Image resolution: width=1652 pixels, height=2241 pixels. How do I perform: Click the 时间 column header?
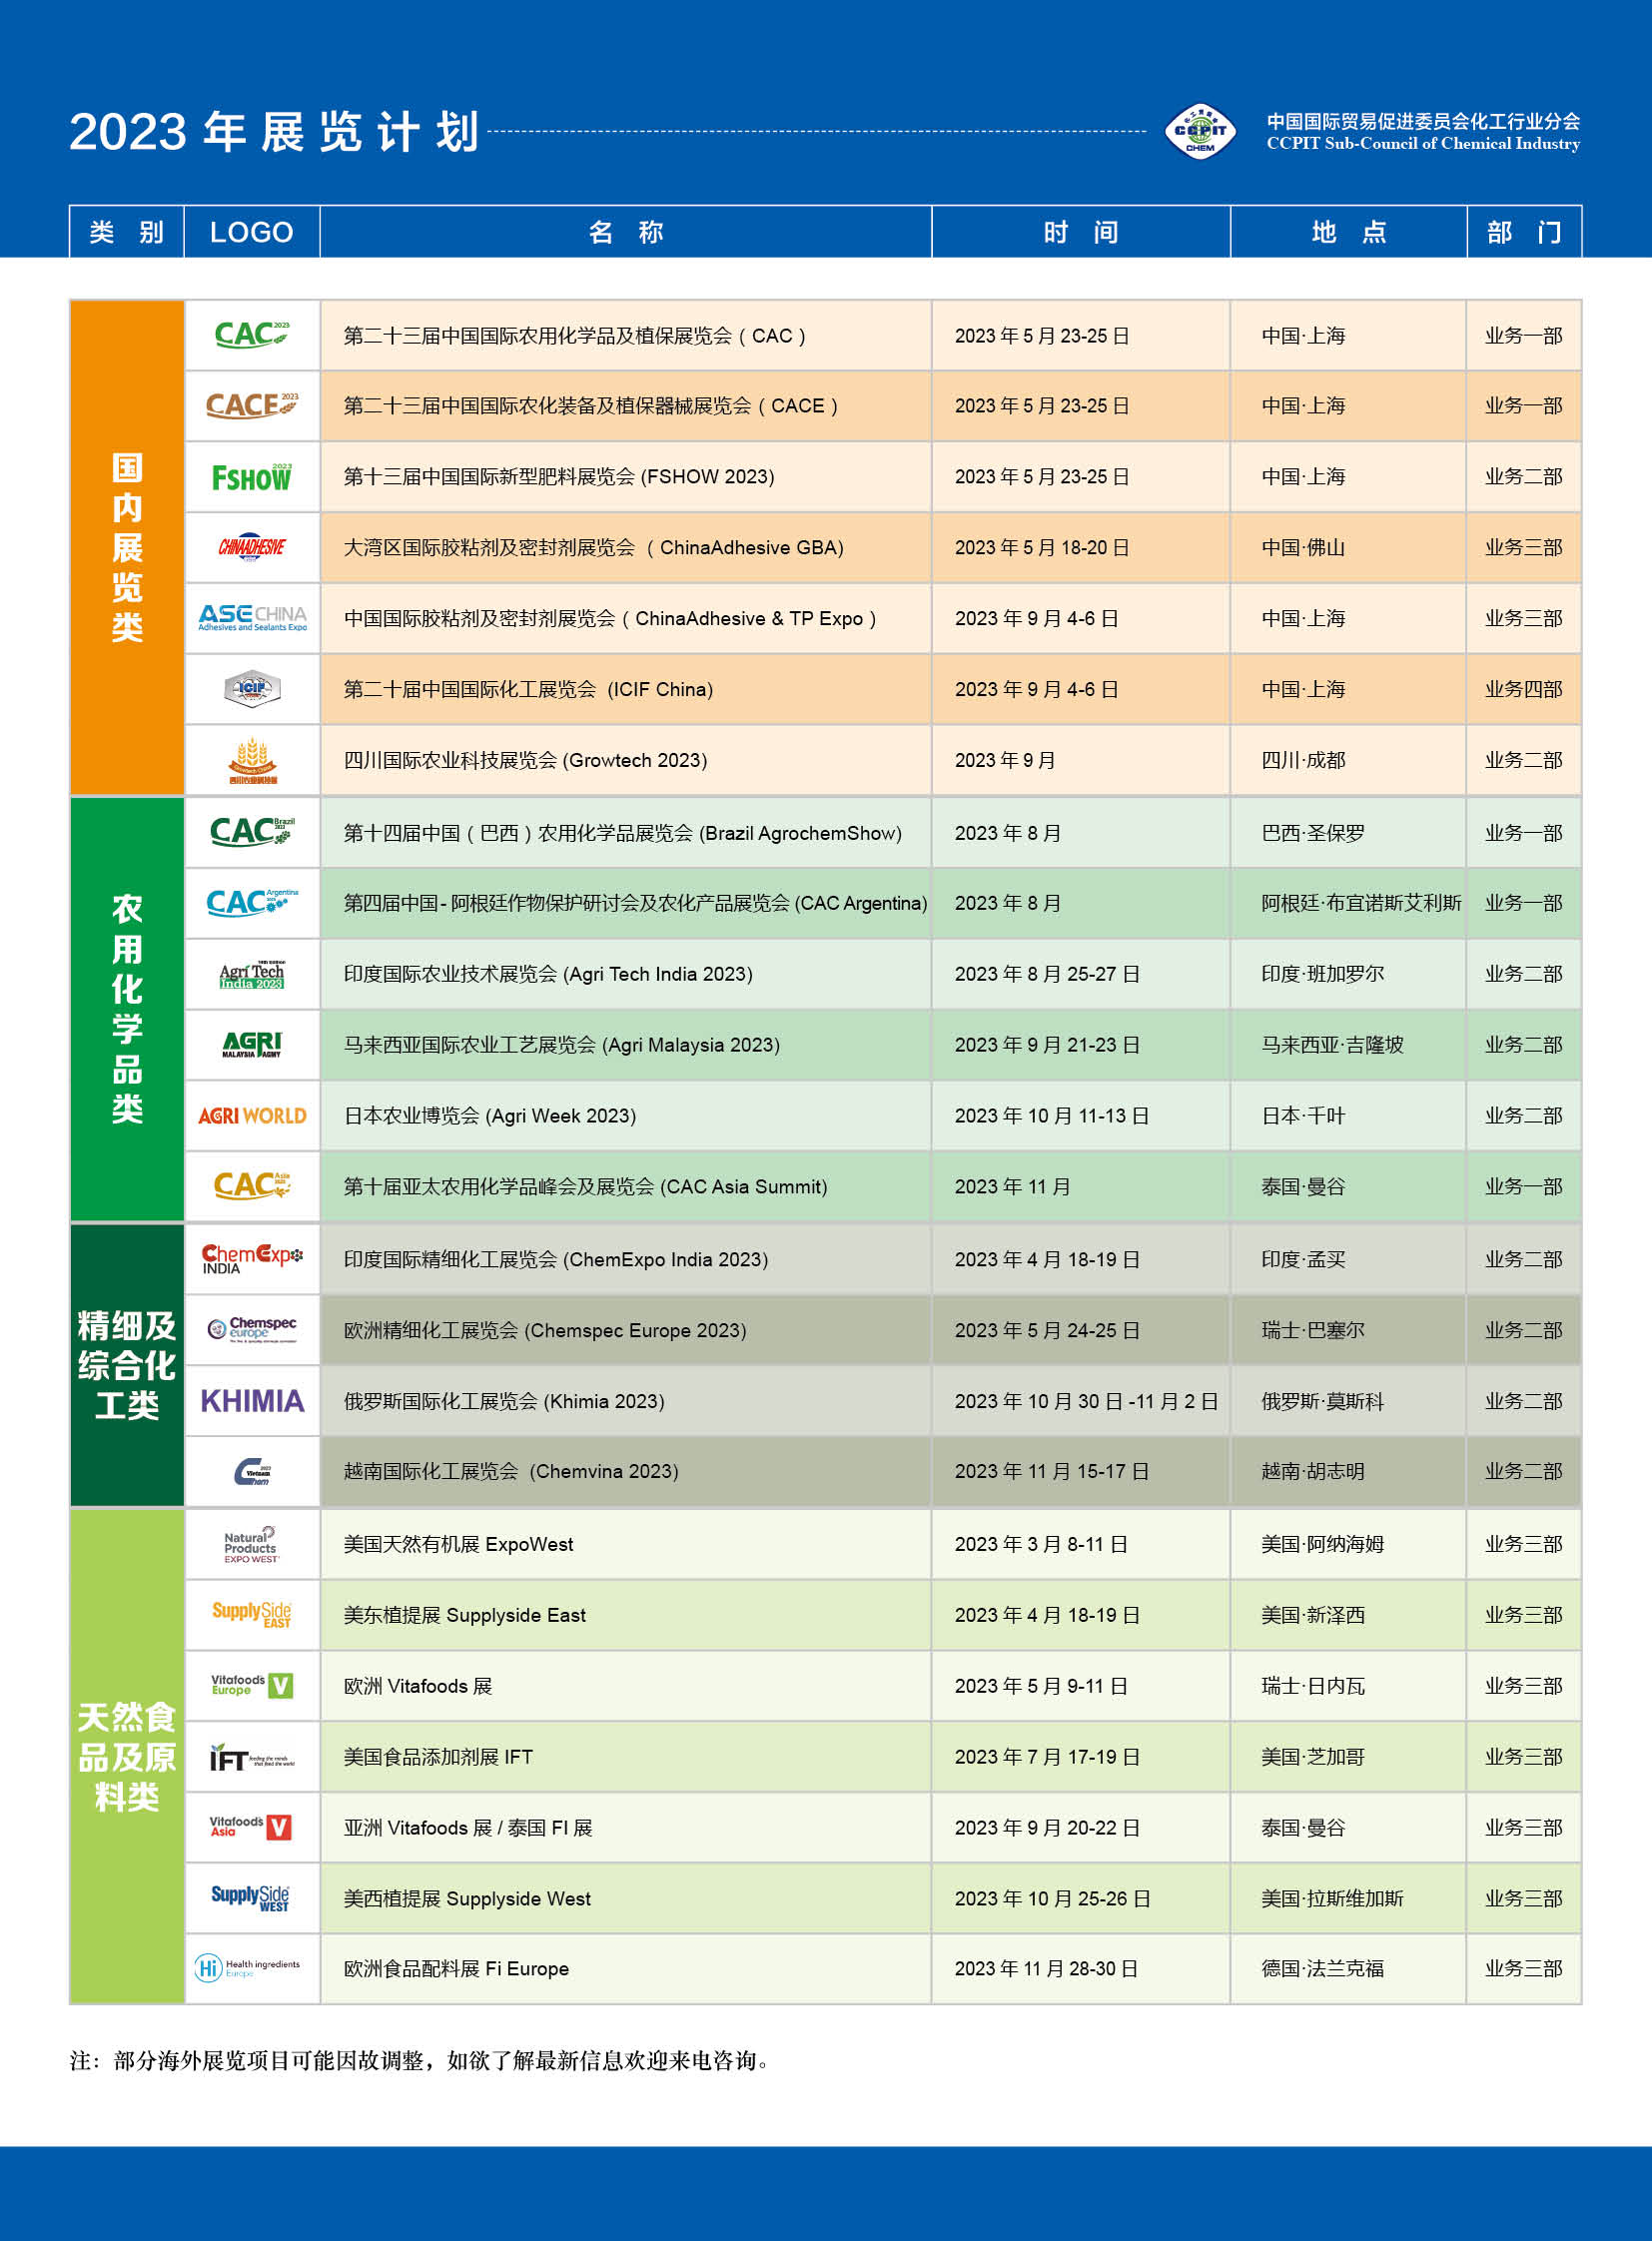tap(1081, 232)
